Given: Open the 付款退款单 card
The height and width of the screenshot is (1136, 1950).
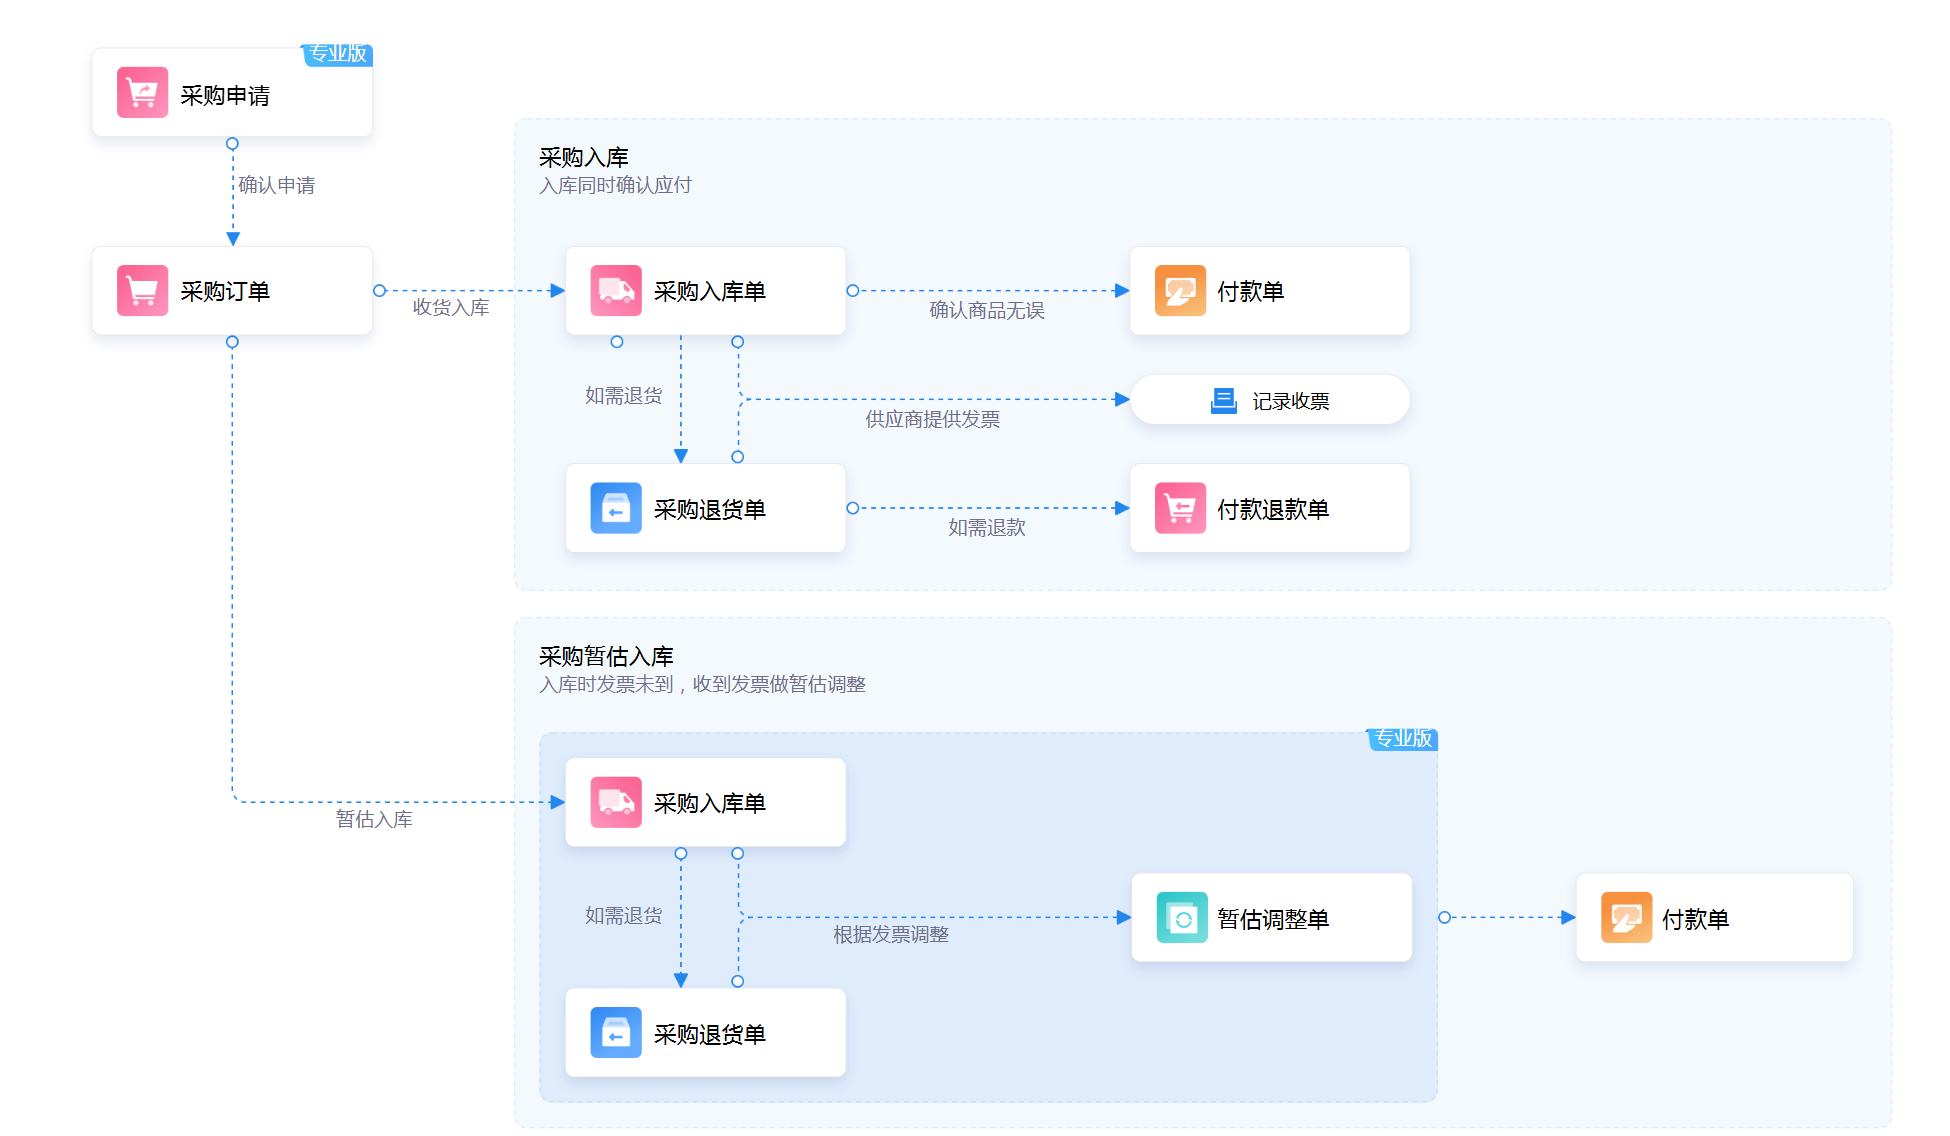Looking at the screenshot, I should 1270,508.
